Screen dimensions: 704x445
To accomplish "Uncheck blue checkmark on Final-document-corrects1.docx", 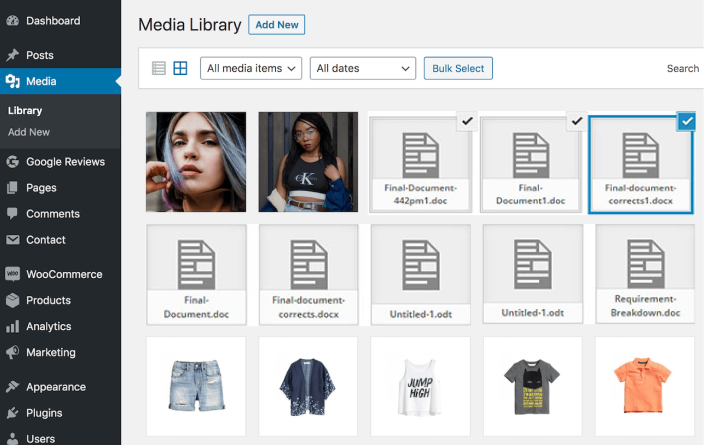I will [x=686, y=121].
